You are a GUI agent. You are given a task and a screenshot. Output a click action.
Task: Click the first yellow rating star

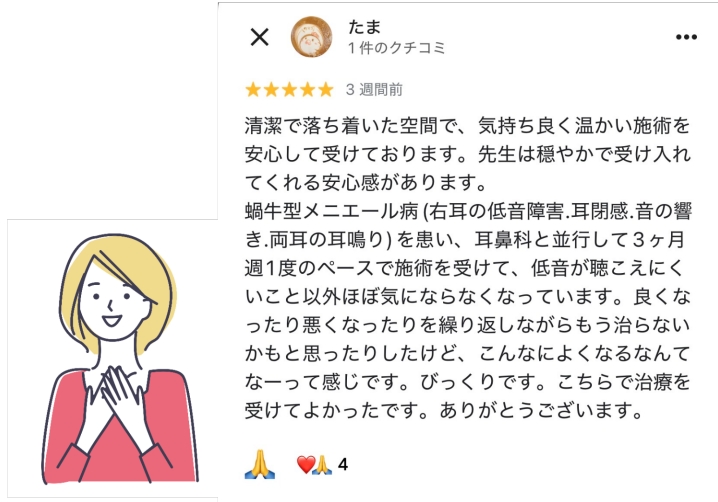tap(253, 89)
